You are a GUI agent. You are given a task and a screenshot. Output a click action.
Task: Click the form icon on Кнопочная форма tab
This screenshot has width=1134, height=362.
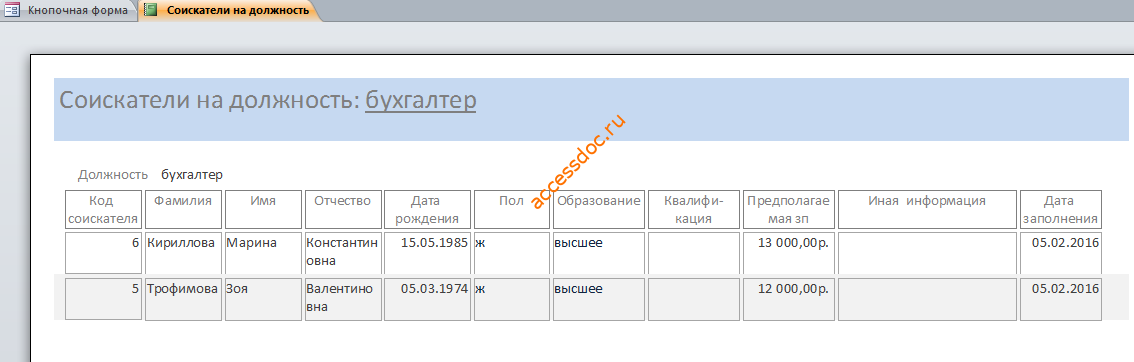click(12, 10)
